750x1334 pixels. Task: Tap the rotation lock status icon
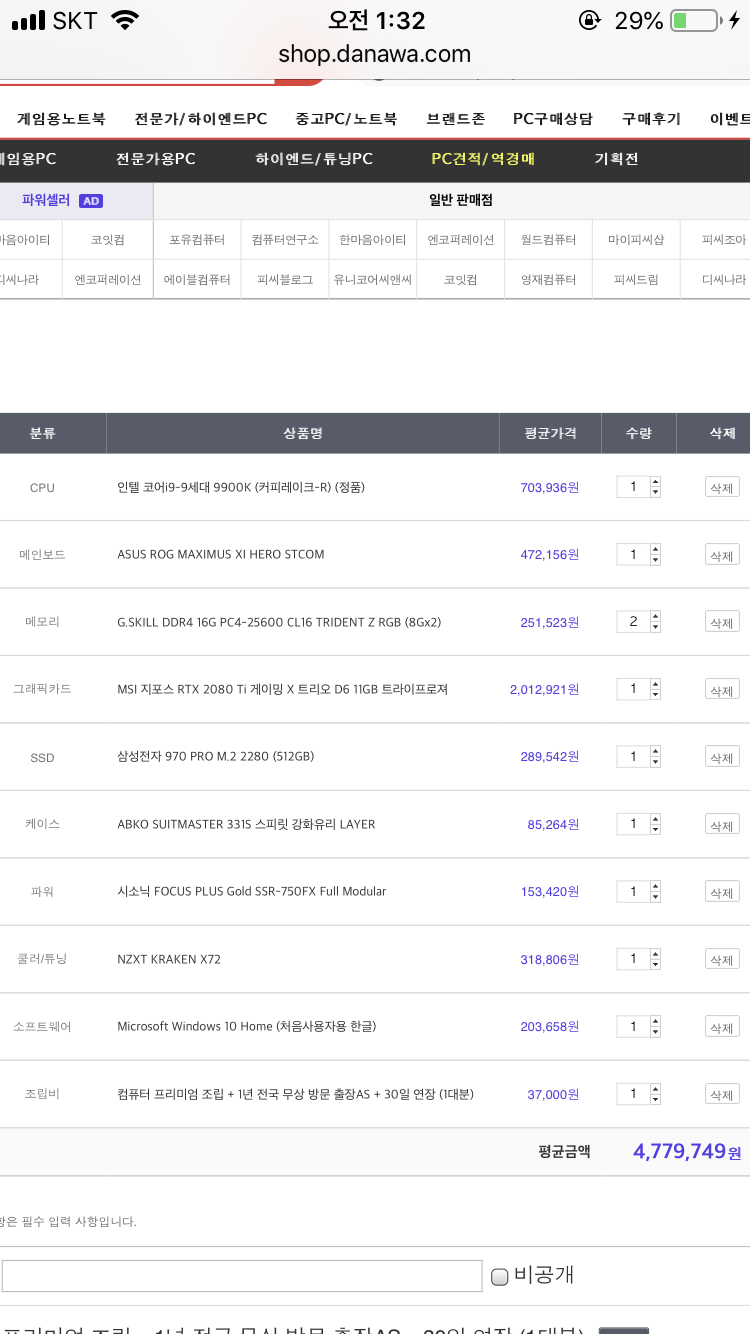coord(590,20)
